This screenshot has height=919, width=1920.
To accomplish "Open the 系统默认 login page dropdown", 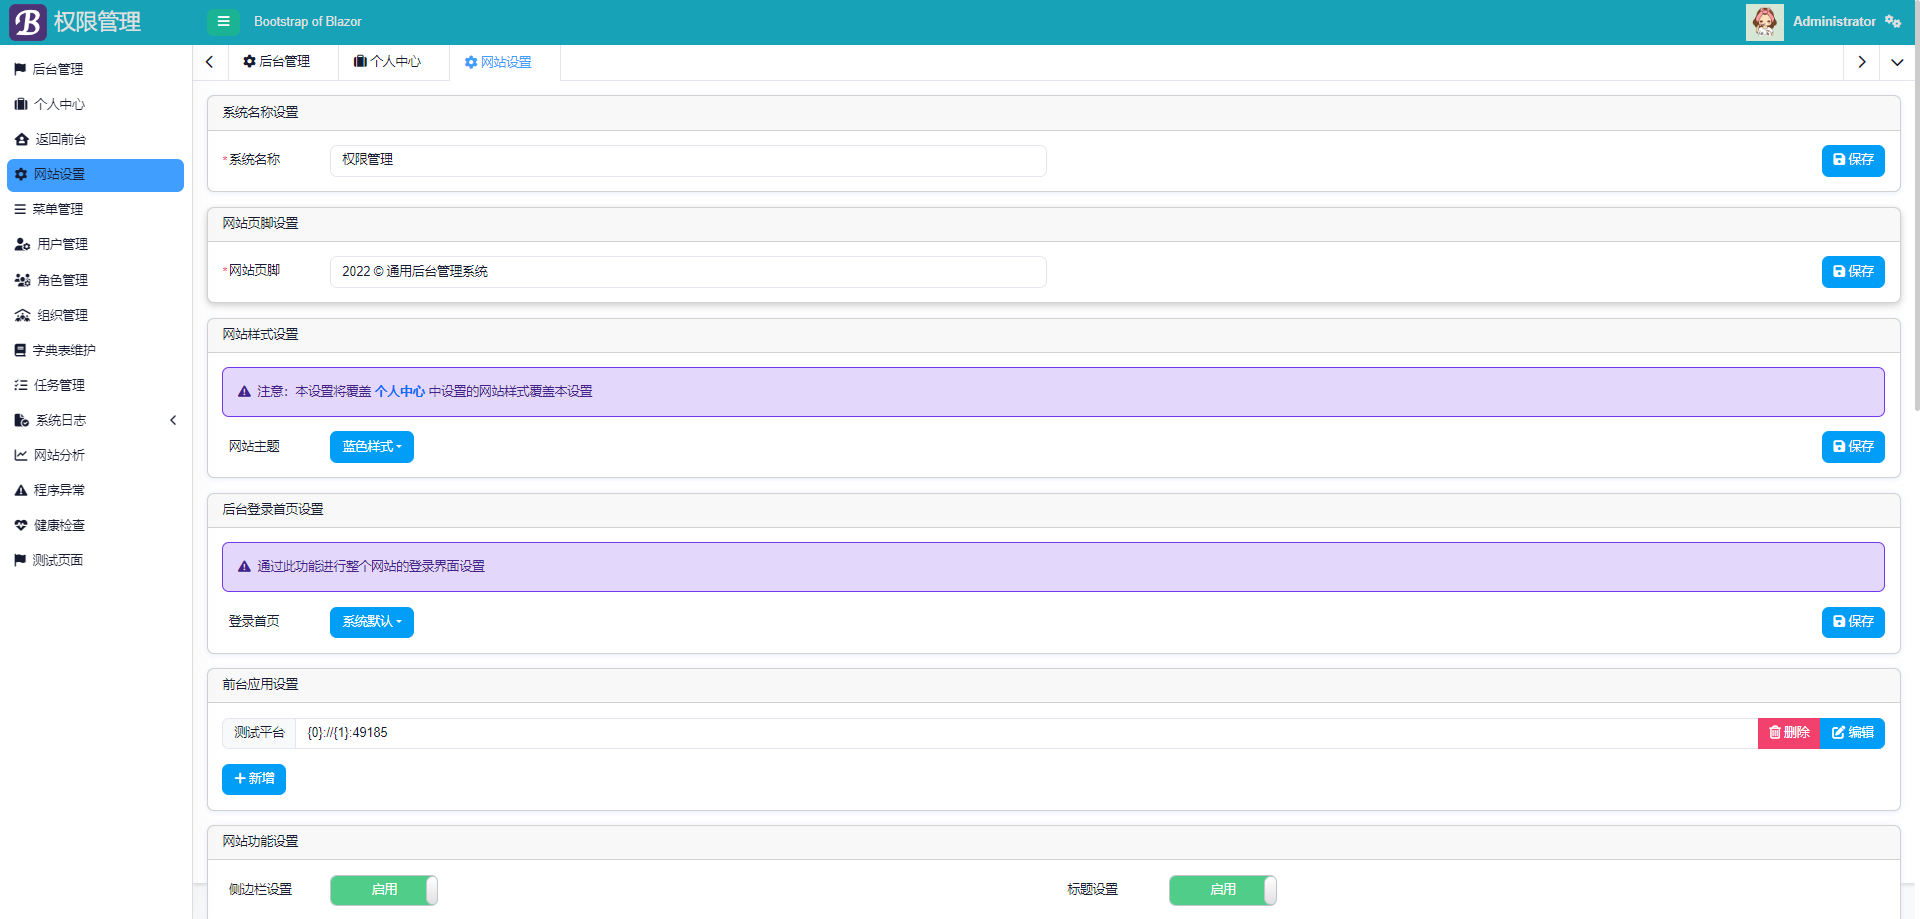I will pos(371,622).
